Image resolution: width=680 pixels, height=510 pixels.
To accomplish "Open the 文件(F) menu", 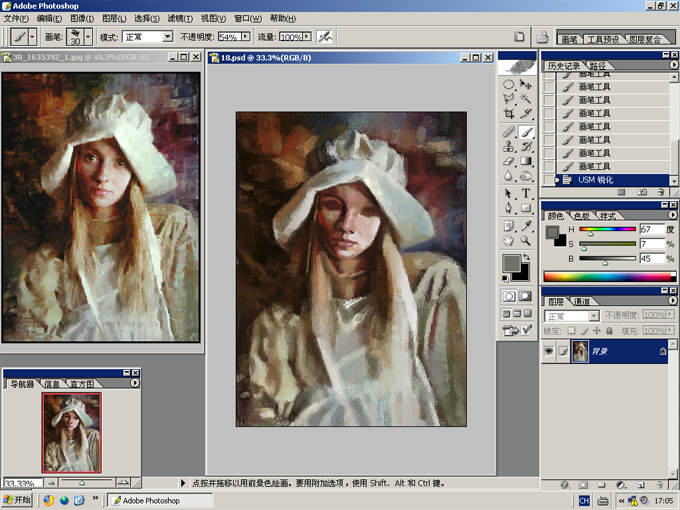I will point(16,18).
